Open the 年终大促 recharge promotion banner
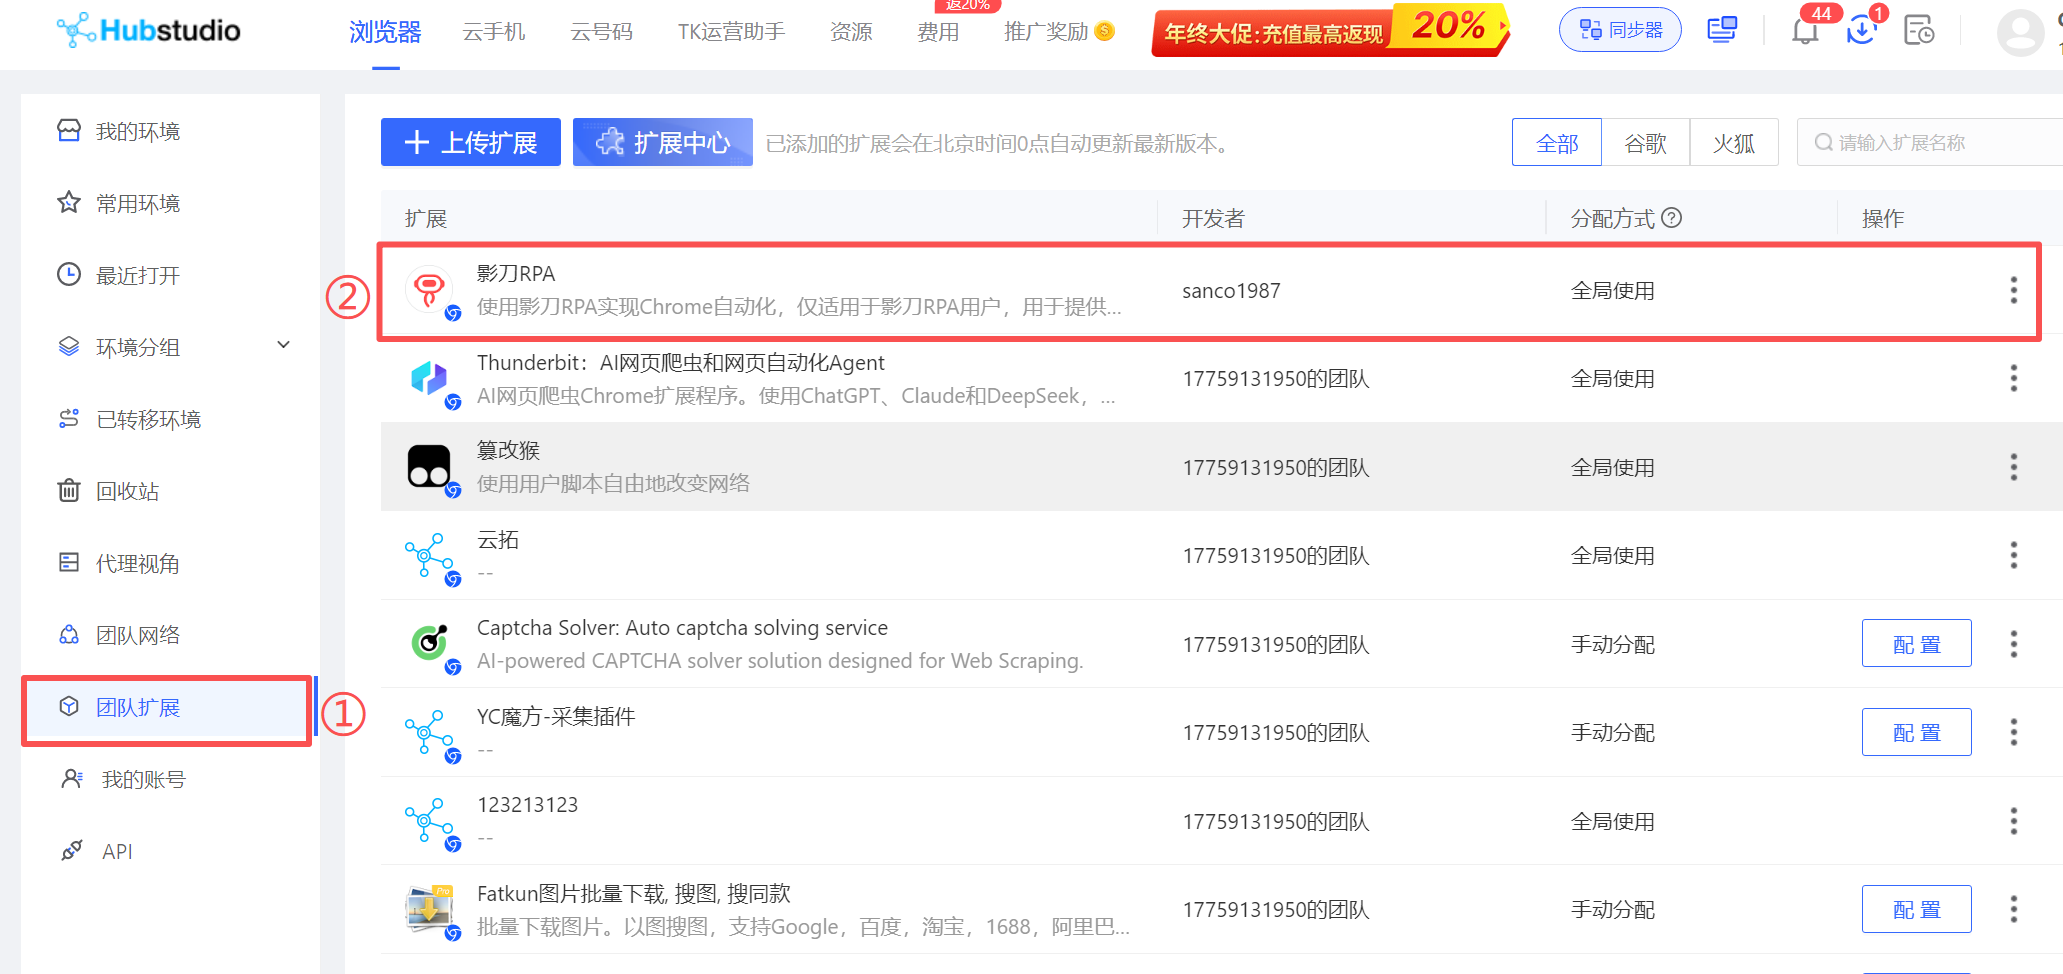2063x974 pixels. (x=1331, y=30)
